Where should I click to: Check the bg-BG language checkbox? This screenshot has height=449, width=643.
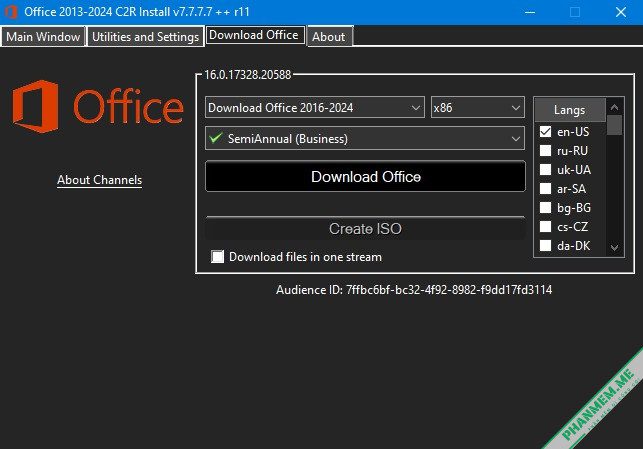(545, 207)
